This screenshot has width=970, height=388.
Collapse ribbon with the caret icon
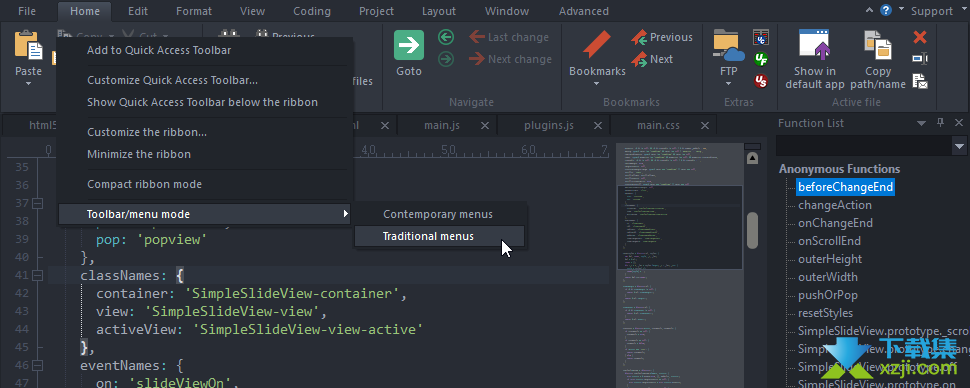coord(870,11)
